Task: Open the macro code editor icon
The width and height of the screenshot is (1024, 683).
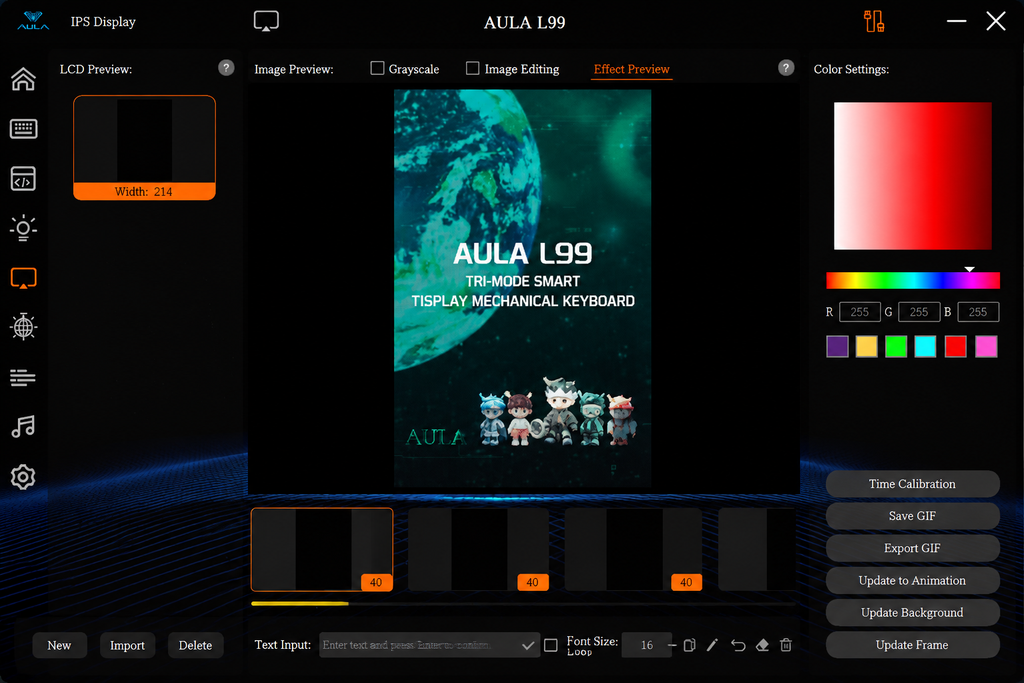Action: (x=24, y=178)
